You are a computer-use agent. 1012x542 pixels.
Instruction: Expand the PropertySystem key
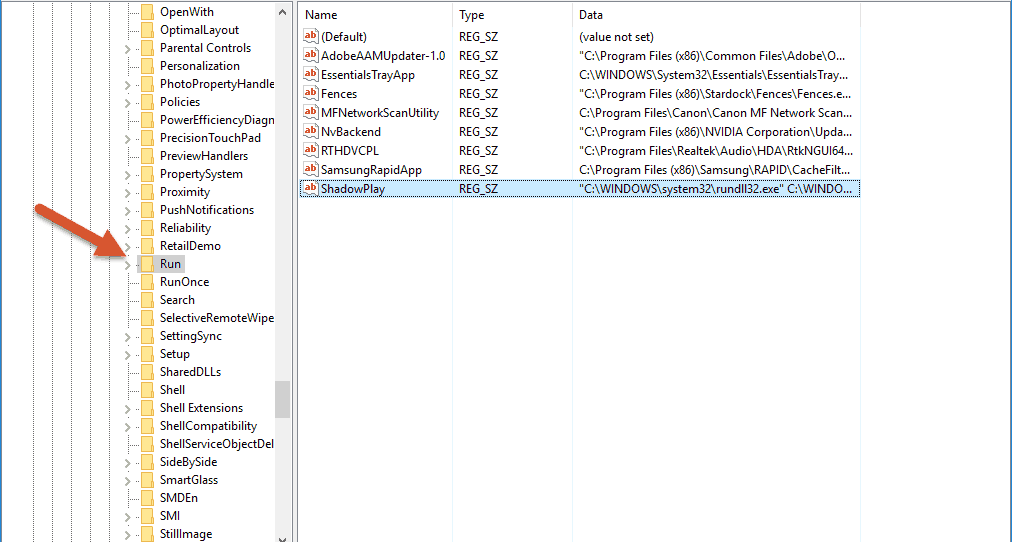tap(128, 175)
